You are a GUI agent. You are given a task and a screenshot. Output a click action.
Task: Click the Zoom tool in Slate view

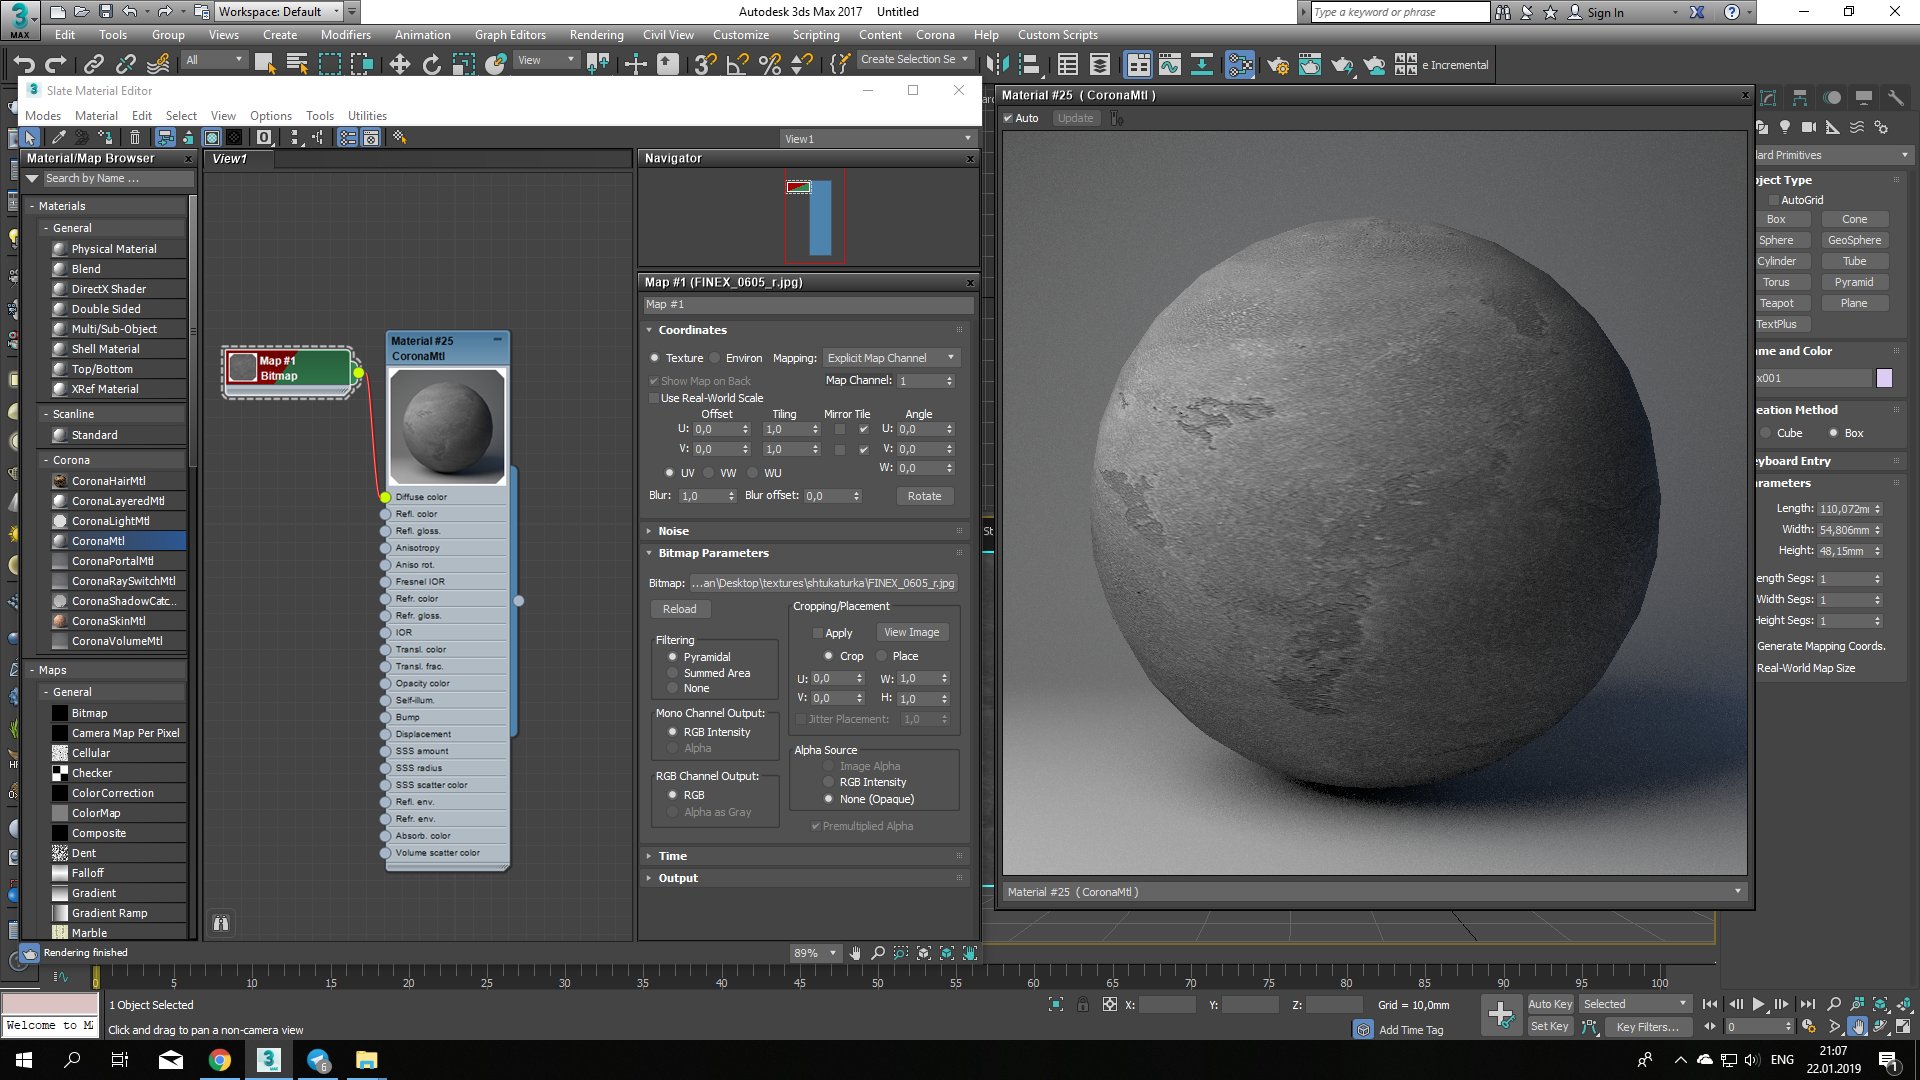[877, 953]
